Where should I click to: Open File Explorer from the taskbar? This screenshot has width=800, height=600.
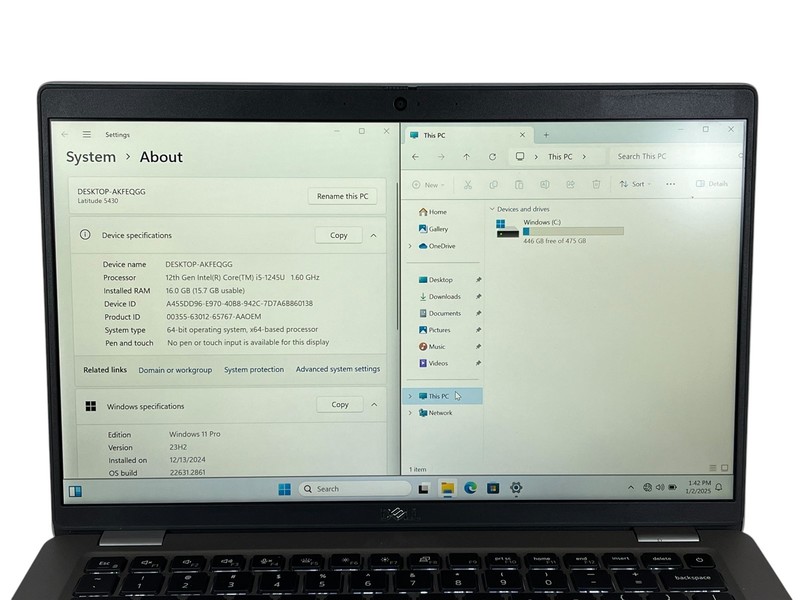tap(447, 488)
